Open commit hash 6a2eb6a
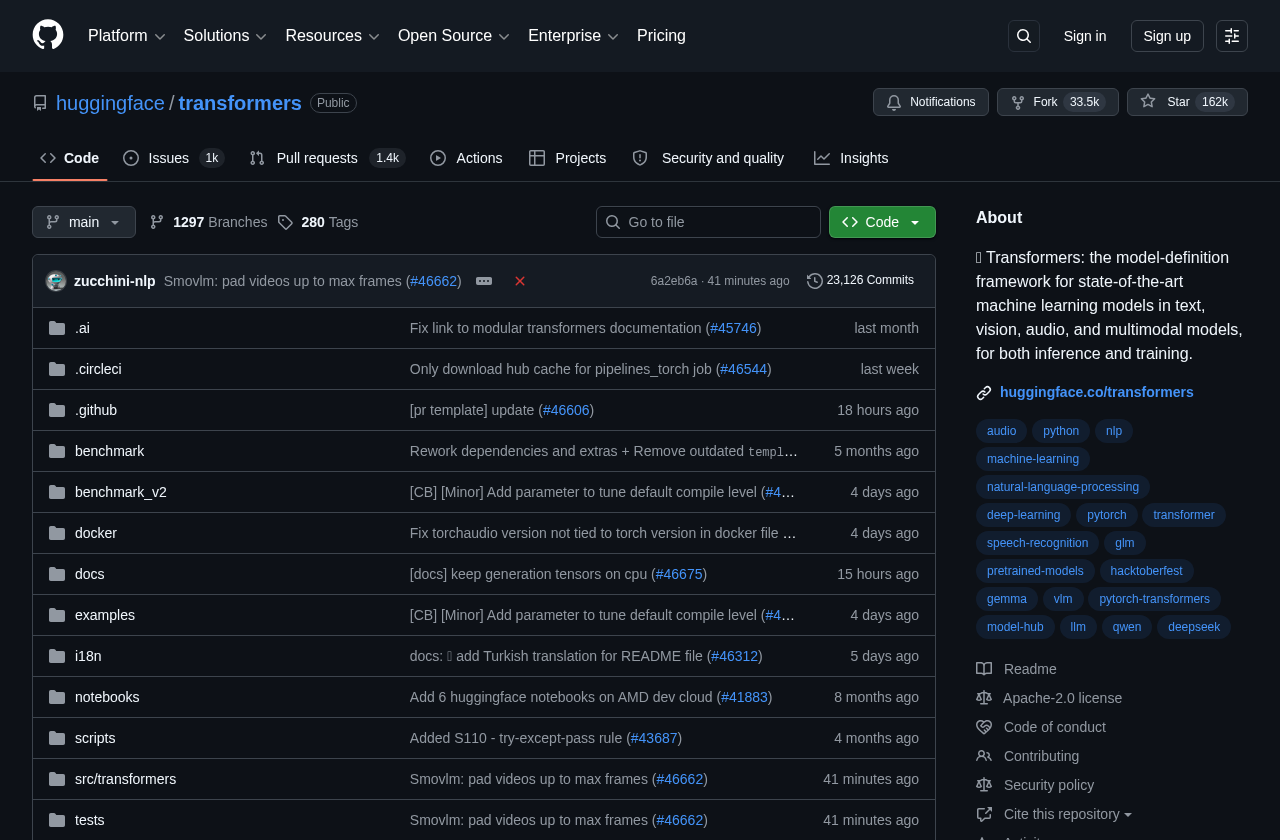This screenshot has width=1280, height=840. pyautogui.click(x=674, y=281)
